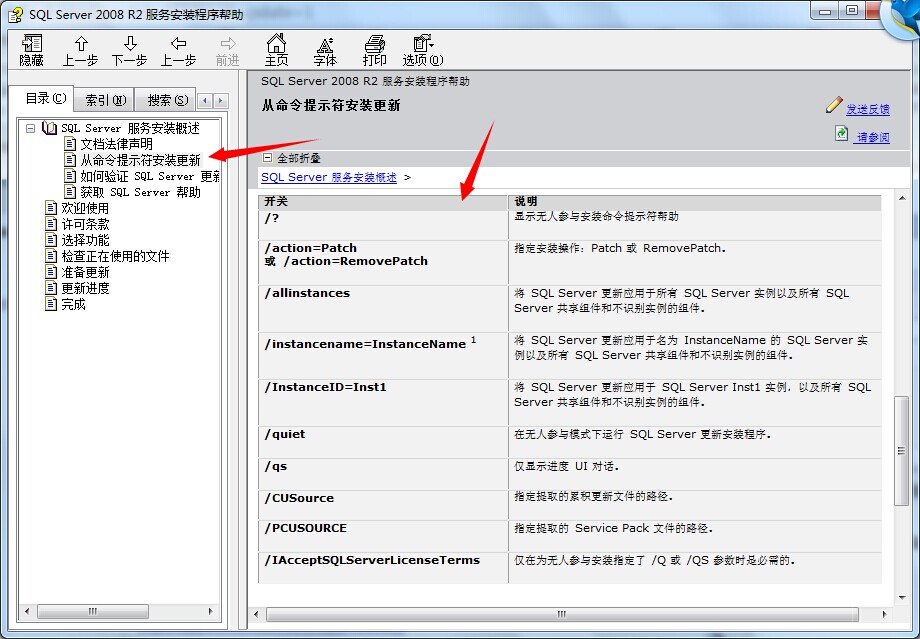Open the 选项(O) options menu
920x639 pixels.
(423, 50)
